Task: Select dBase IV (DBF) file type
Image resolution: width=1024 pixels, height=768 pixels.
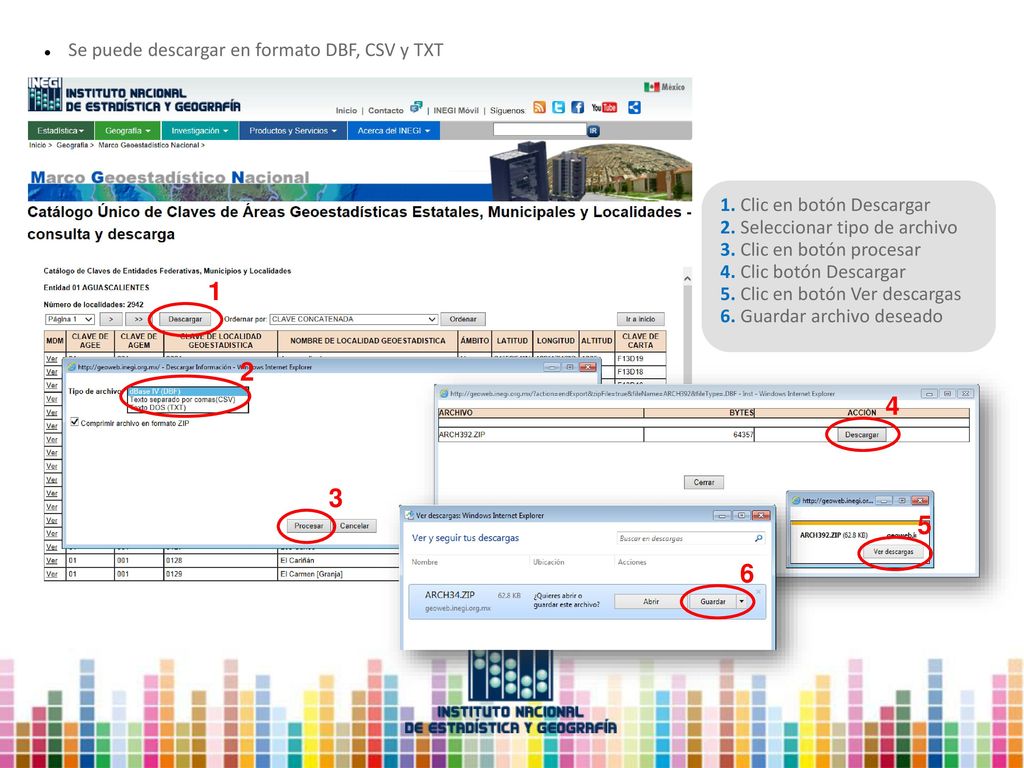Action: pos(188,392)
